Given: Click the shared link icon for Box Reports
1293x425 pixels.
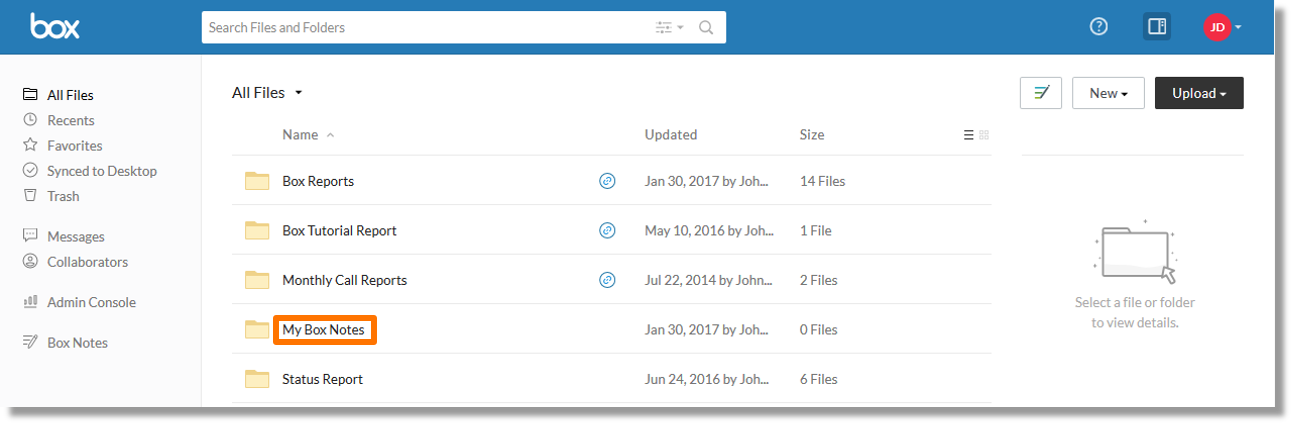Looking at the screenshot, I should [x=607, y=181].
